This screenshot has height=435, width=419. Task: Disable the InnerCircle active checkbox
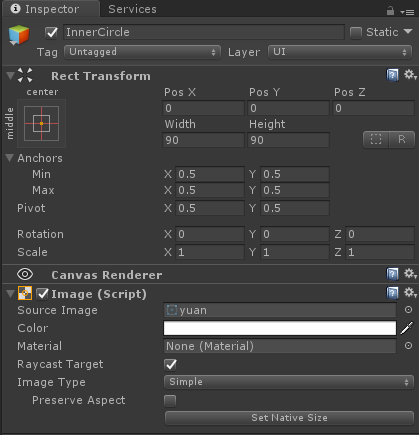tap(52, 33)
